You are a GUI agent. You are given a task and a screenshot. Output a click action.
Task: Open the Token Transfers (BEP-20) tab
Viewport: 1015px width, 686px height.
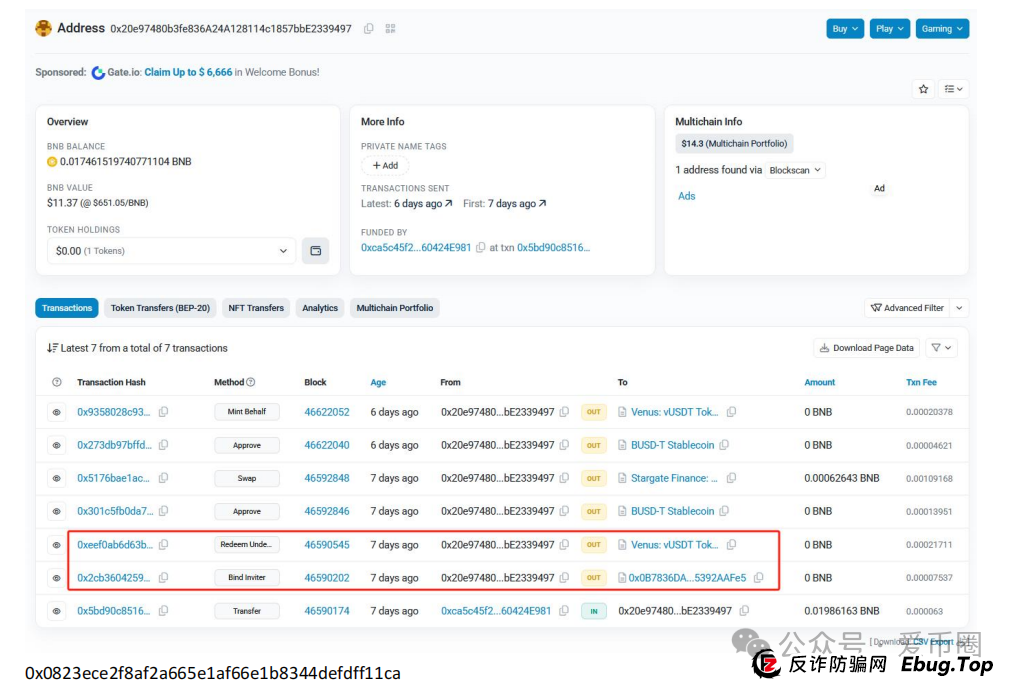(x=160, y=308)
